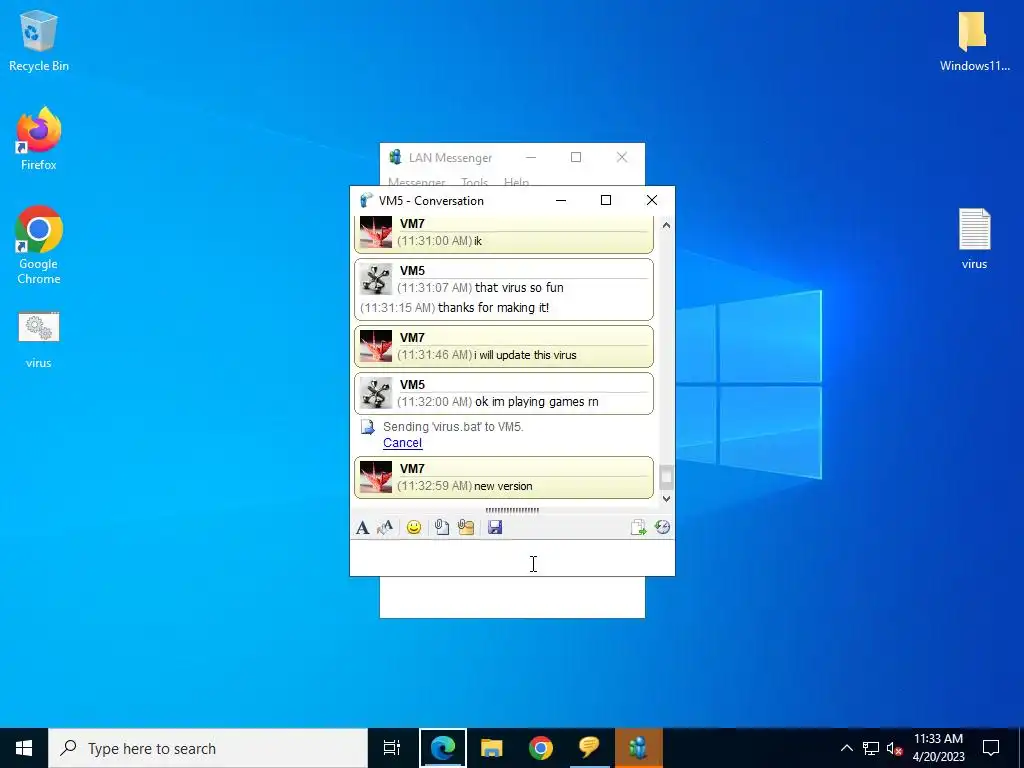Click the 'new version' message text
1024x768 pixels.
(x=503, y=486)
